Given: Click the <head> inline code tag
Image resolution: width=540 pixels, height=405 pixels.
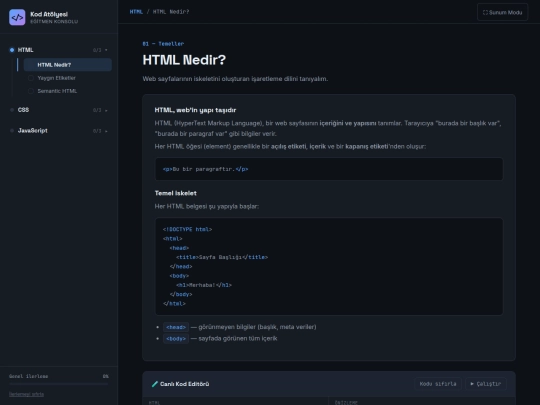Looking at the screenshot, I should click(x=176, y=327).
